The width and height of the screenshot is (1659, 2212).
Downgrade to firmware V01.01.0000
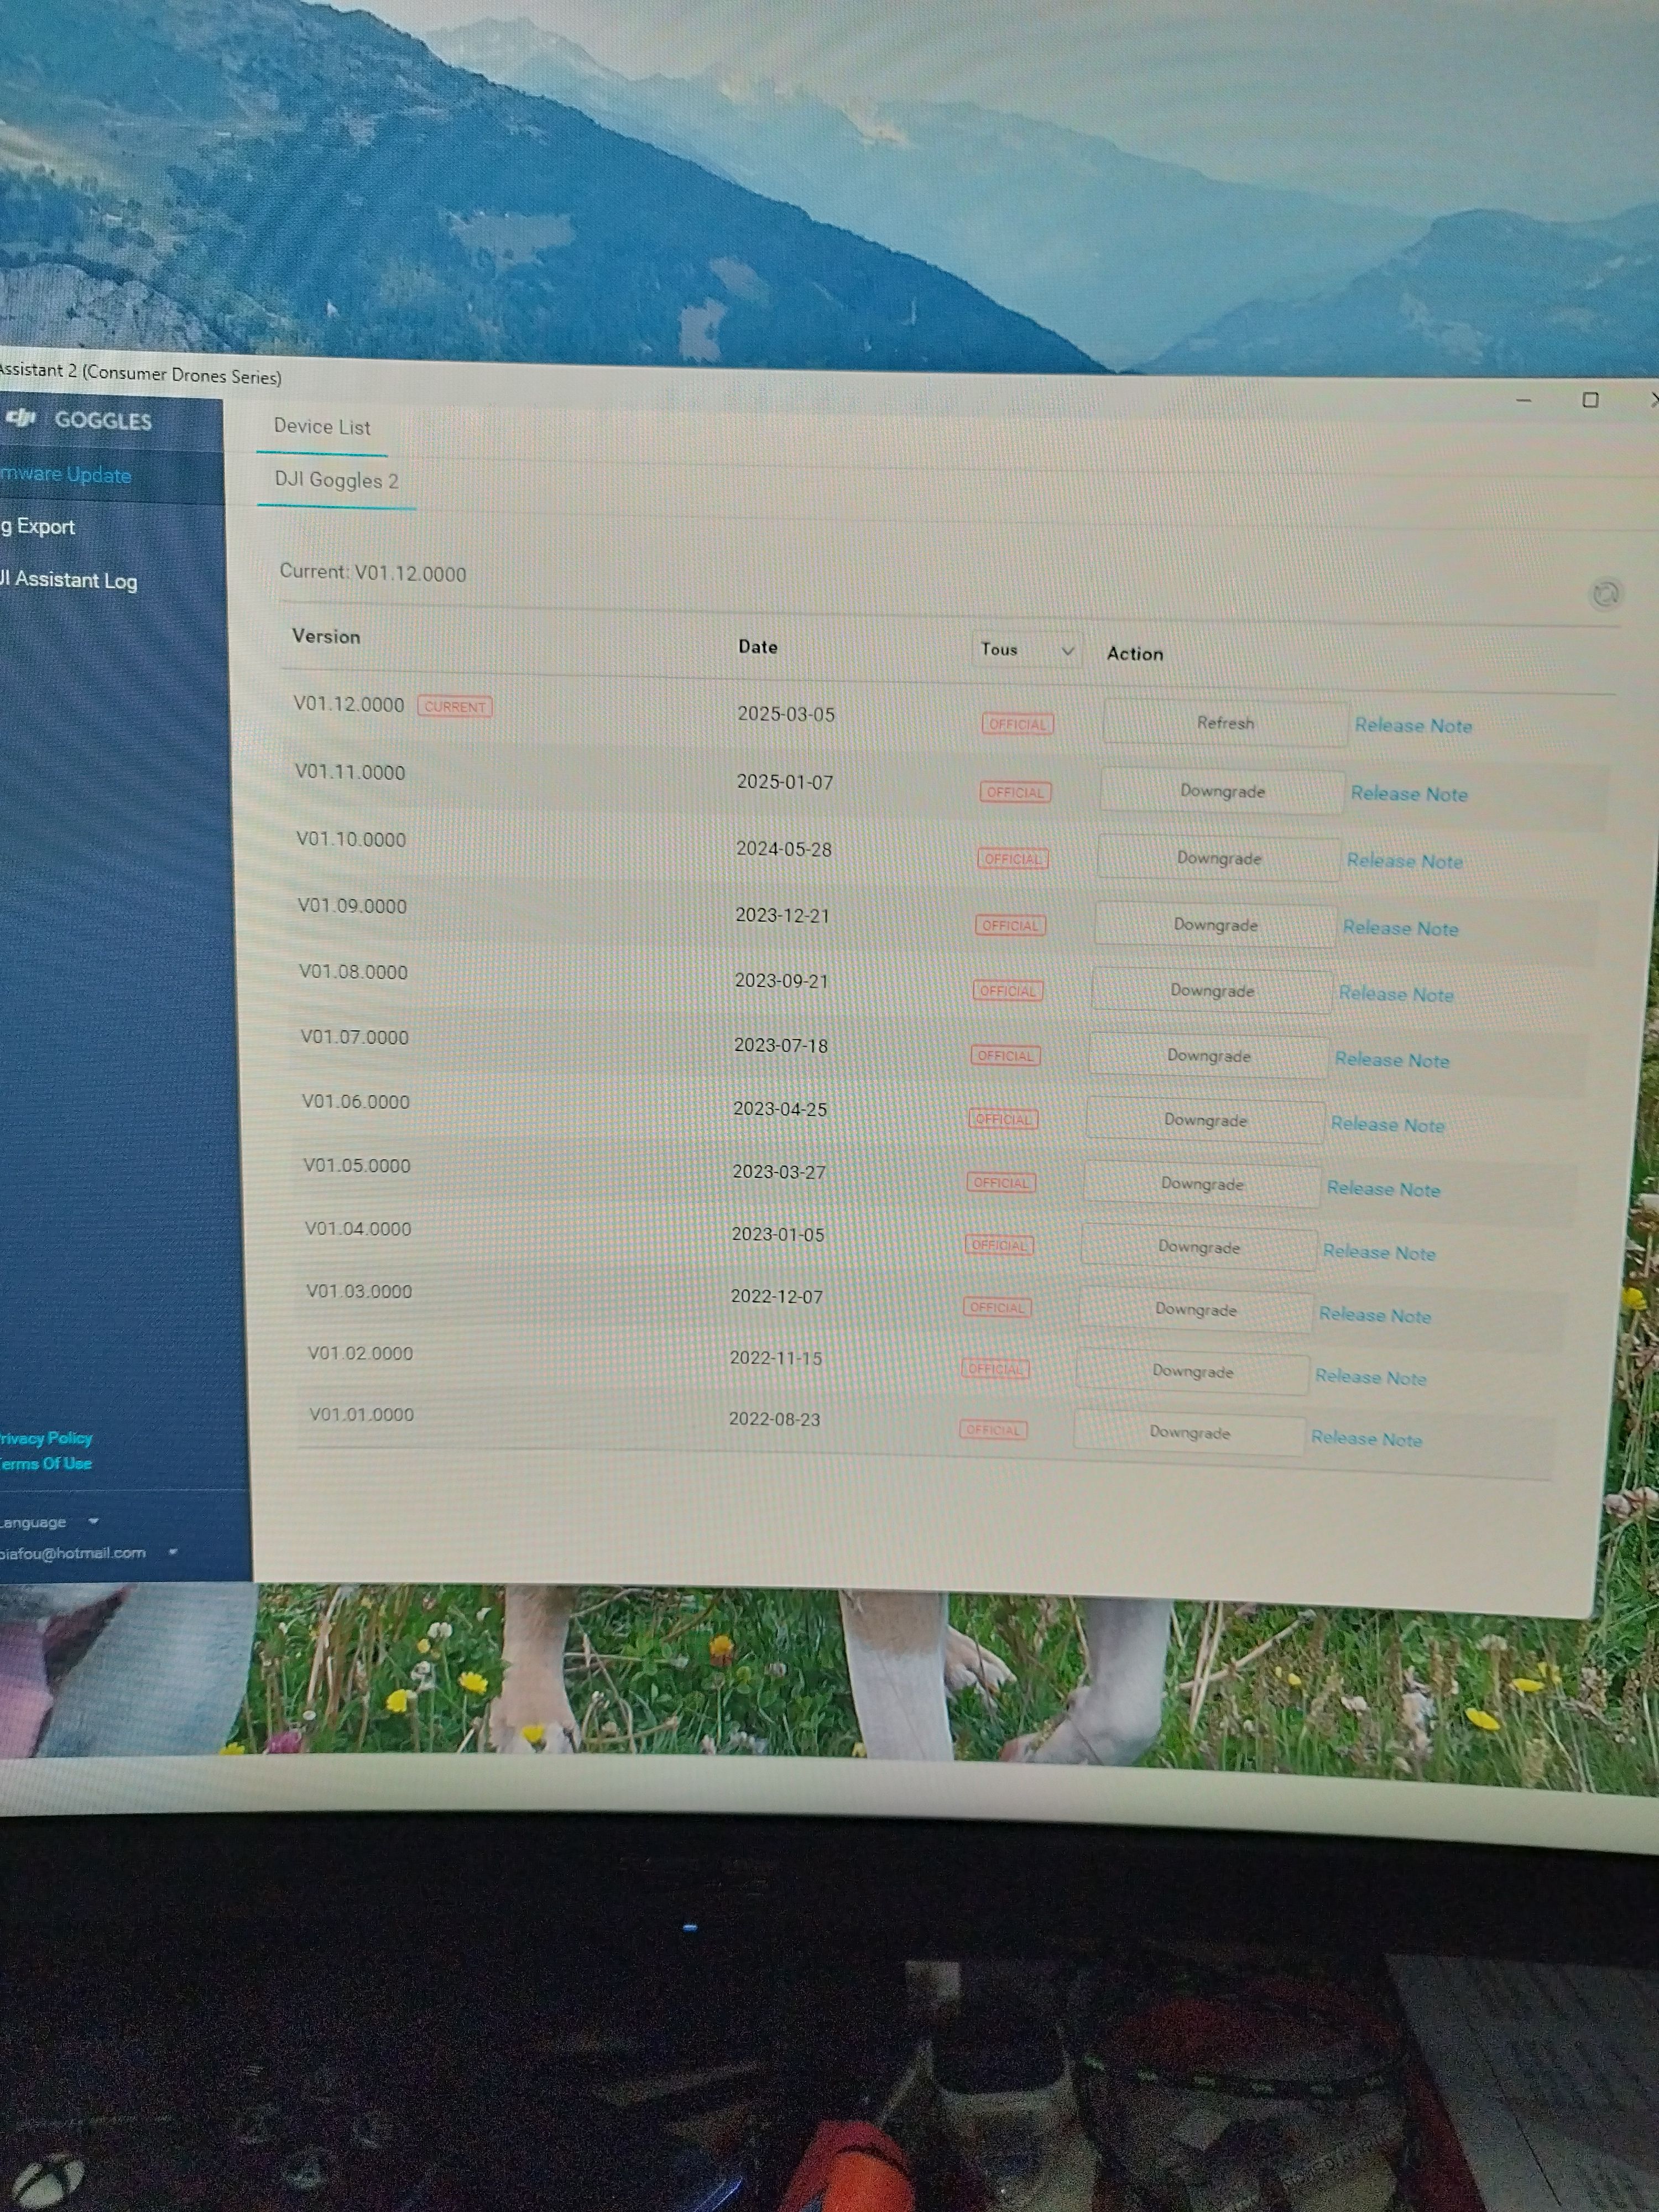click(x=1189, y=1432)
